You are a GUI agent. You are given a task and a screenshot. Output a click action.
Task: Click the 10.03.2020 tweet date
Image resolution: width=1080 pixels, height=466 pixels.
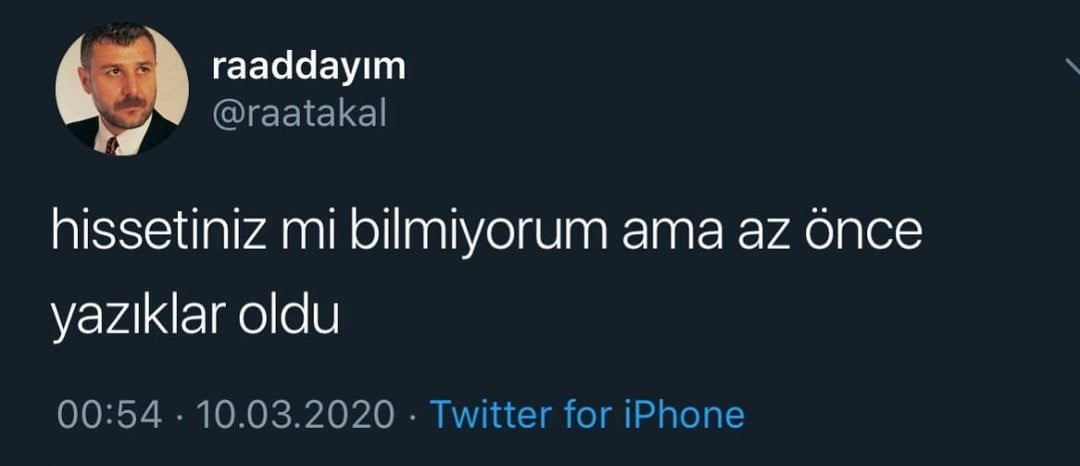(x=296, y=415)
